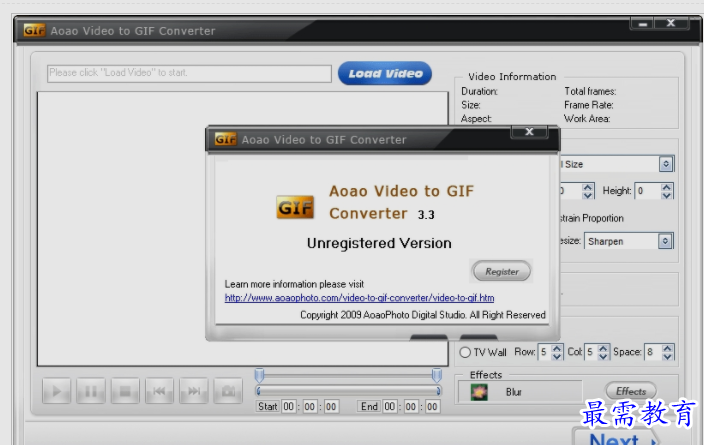Close the about dialog with X
Image resolution: width=704 pixels, height=445 pixels.
coord(529,132)
